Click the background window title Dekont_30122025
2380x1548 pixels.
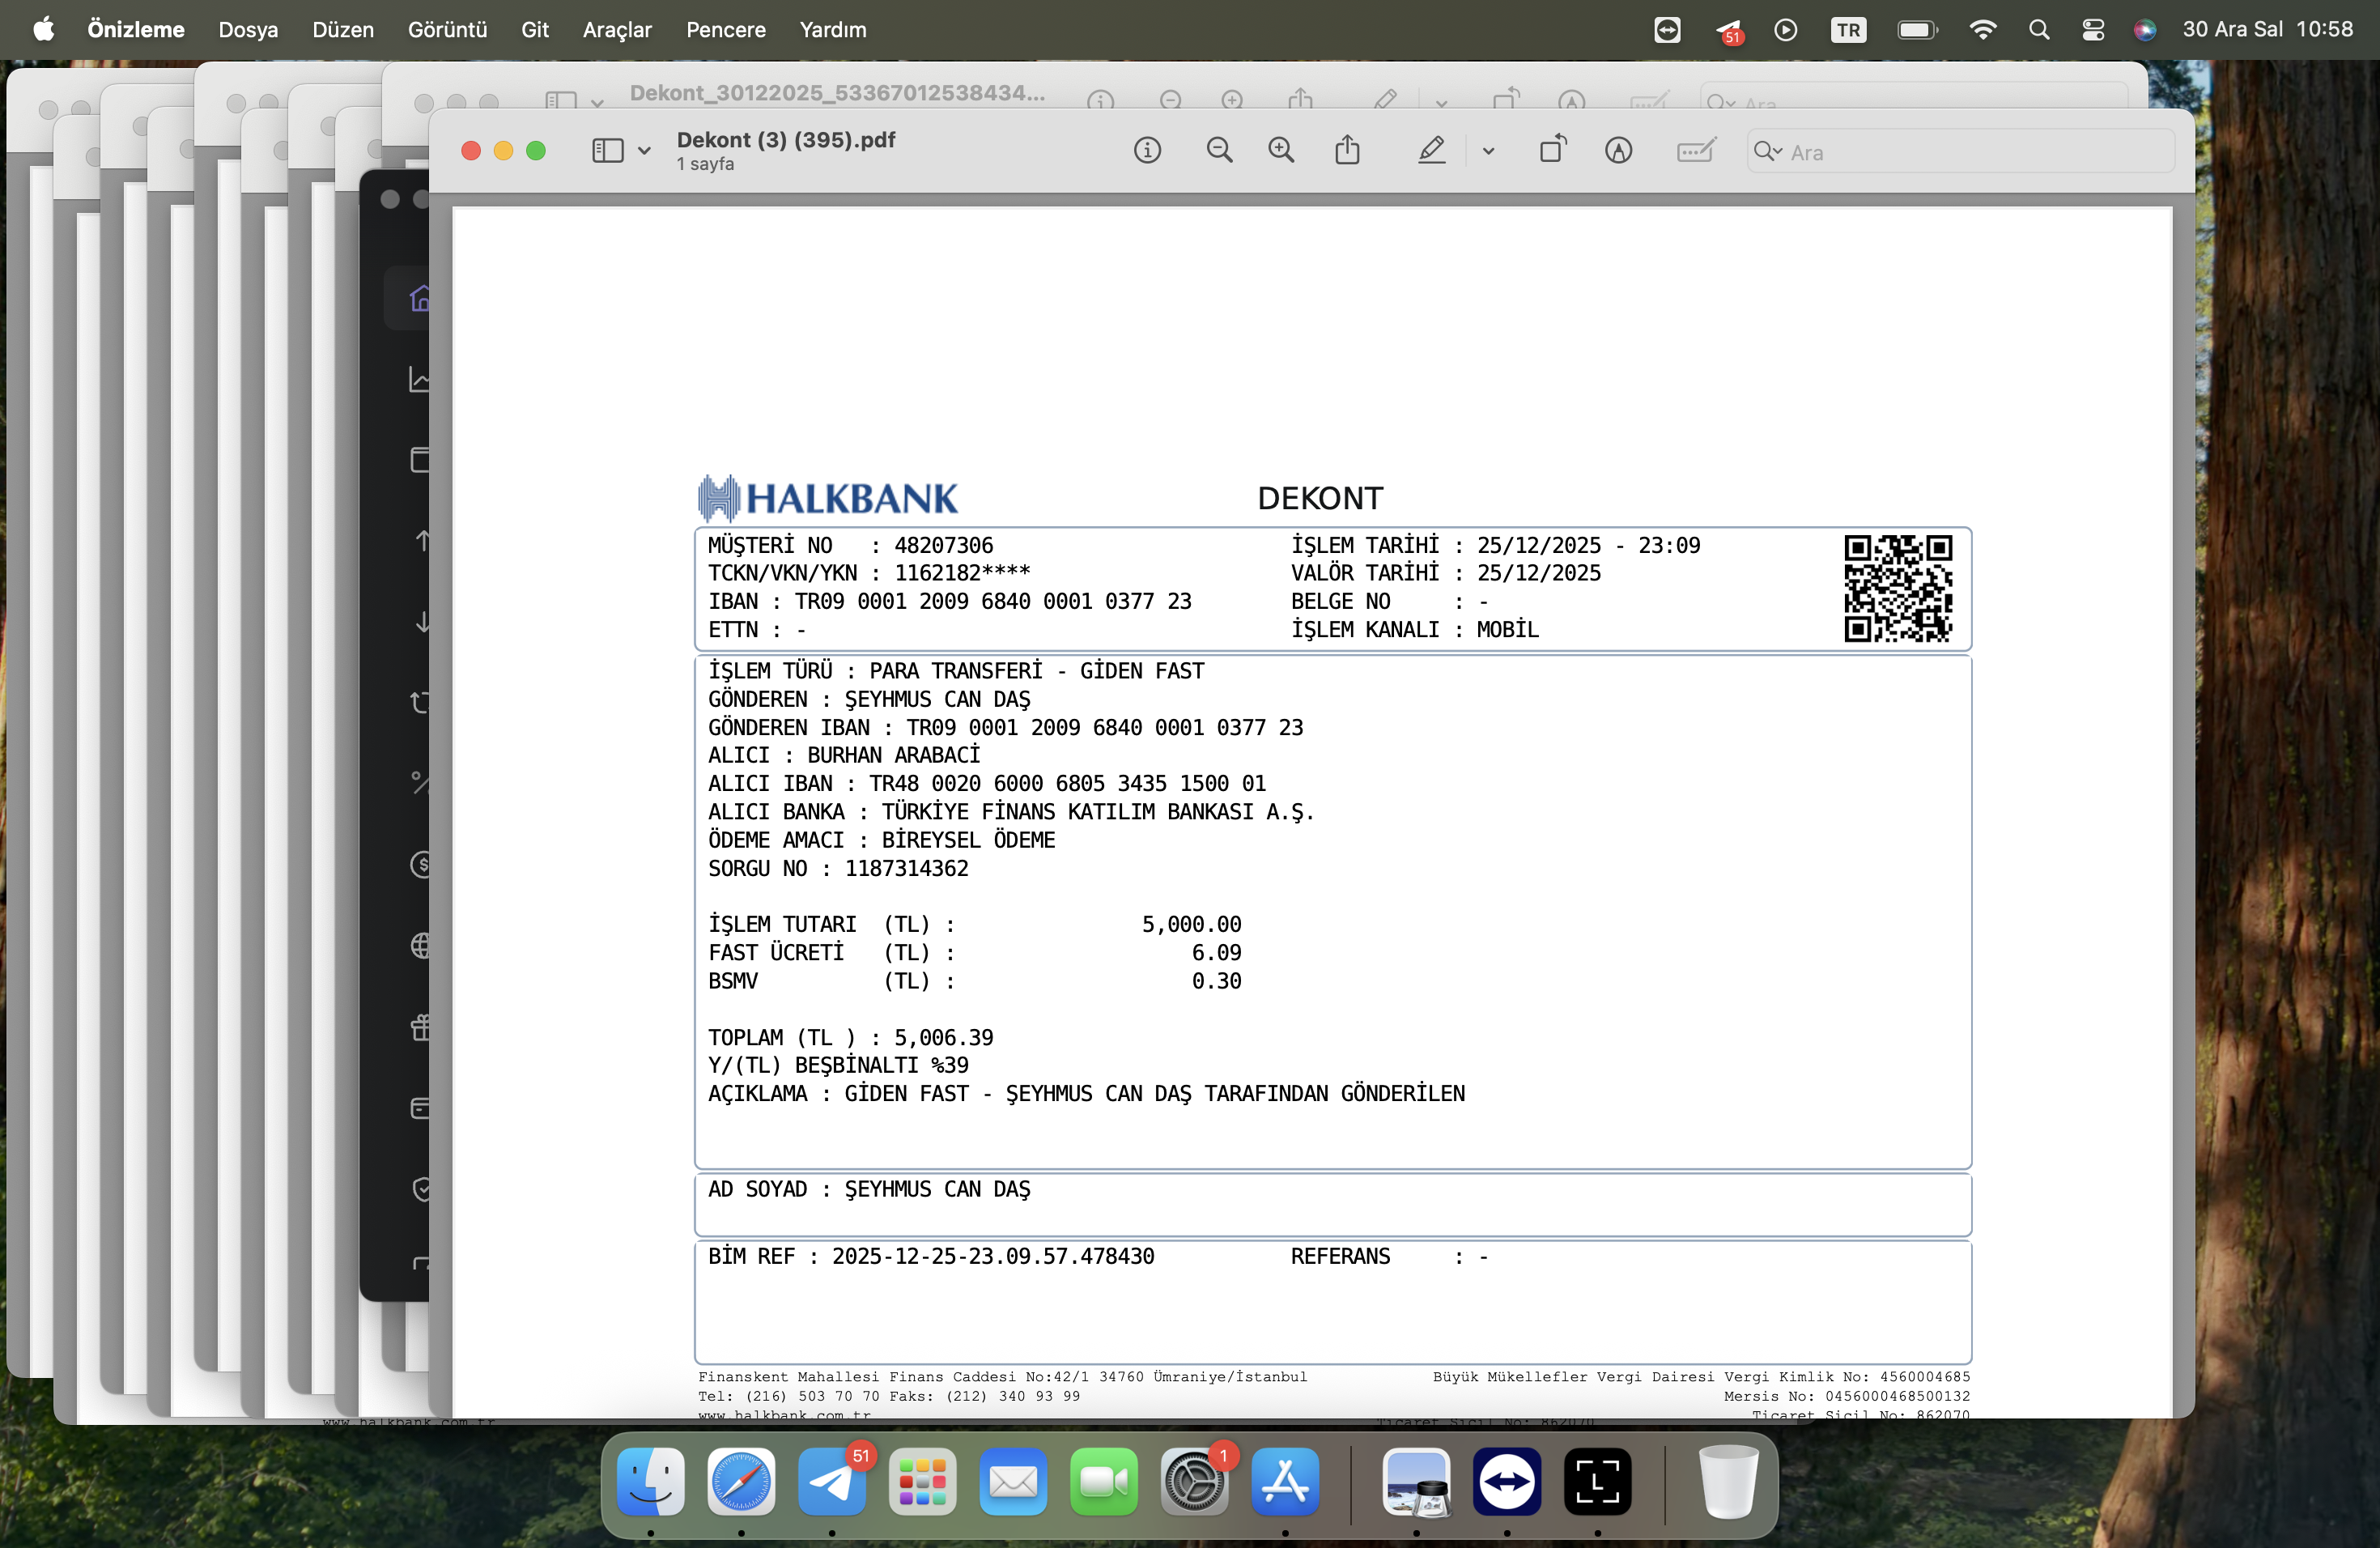click(837, 93)
